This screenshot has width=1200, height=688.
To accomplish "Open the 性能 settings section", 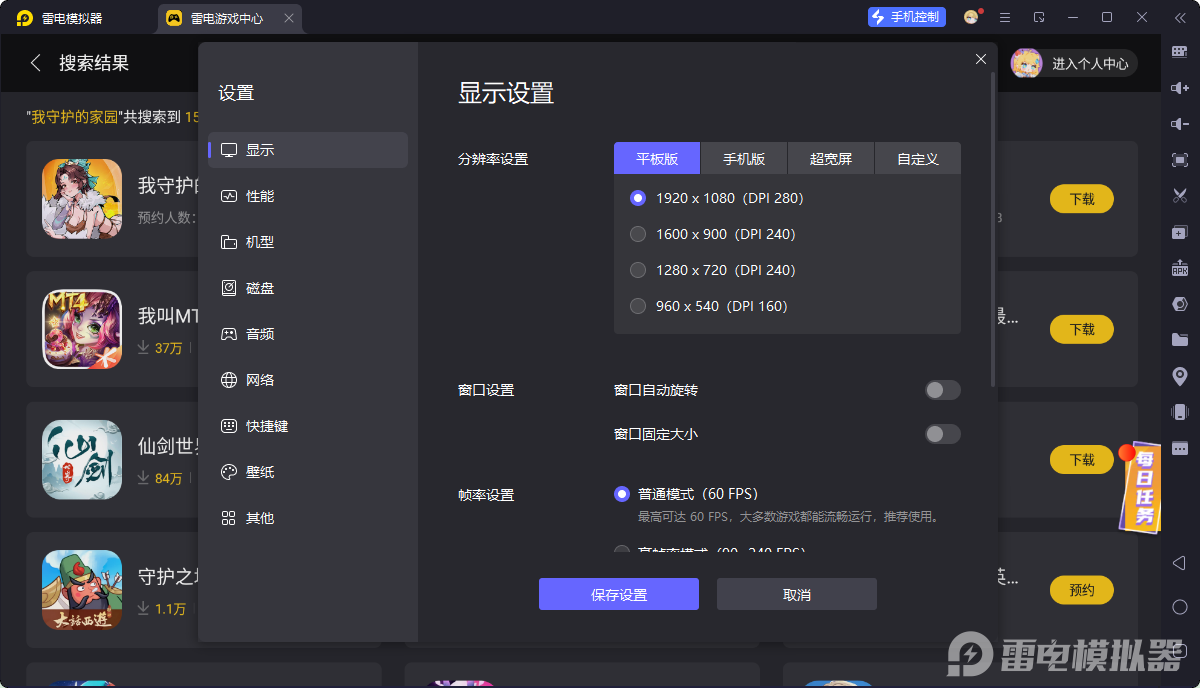I will (x=308, y=196).
